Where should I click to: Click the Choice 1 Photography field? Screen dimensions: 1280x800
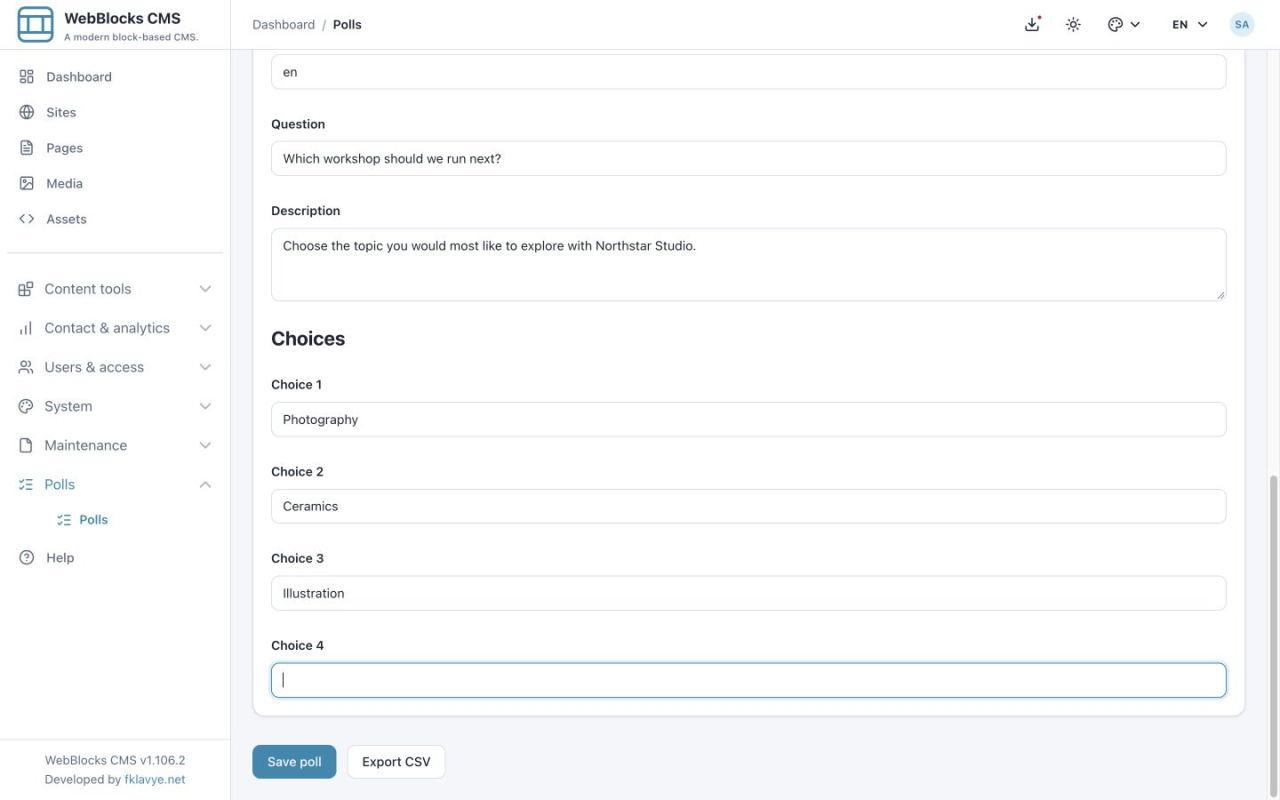click(748, 419)
